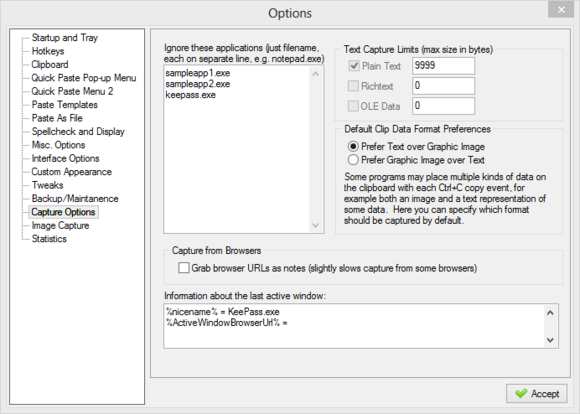The image size is (580, 414).
Task: Select Prefer Graphic Image over Text
Action: coord(353,160)
